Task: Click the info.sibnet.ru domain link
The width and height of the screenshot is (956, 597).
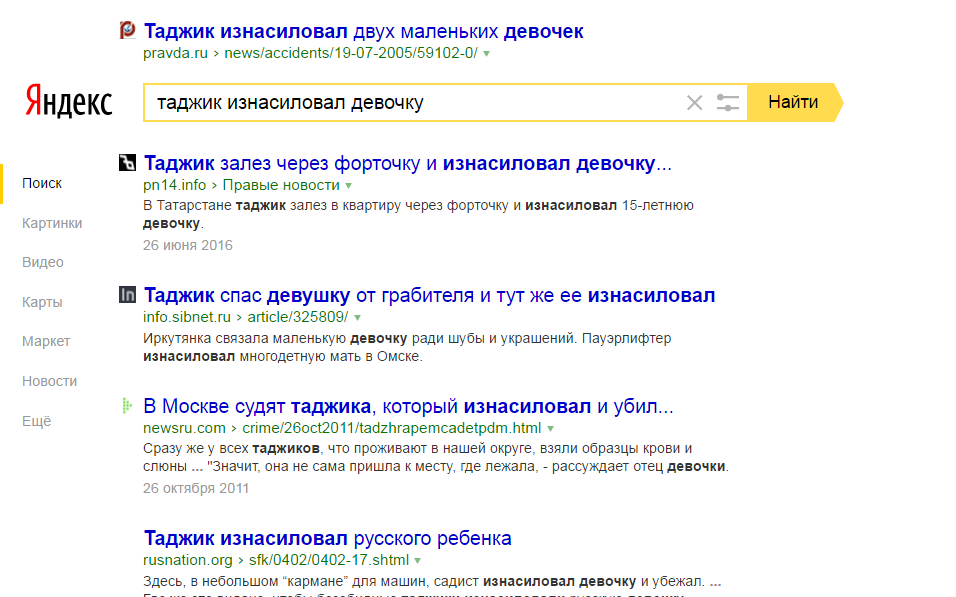Action: (187, 317)
